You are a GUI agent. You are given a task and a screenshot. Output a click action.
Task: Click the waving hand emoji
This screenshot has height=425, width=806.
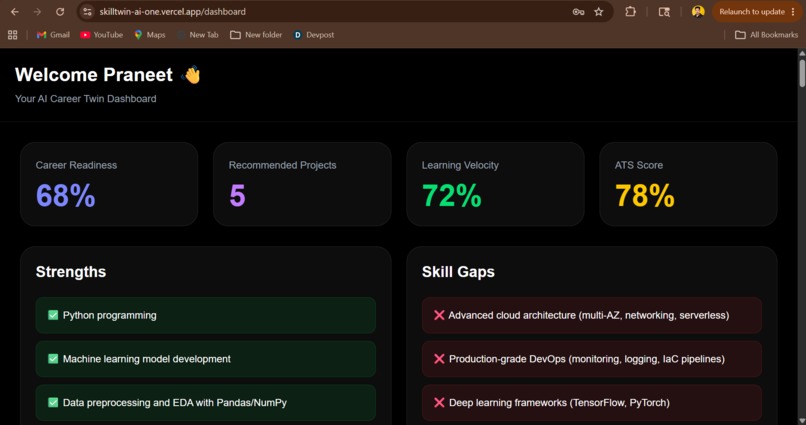[x=192, y=75]
